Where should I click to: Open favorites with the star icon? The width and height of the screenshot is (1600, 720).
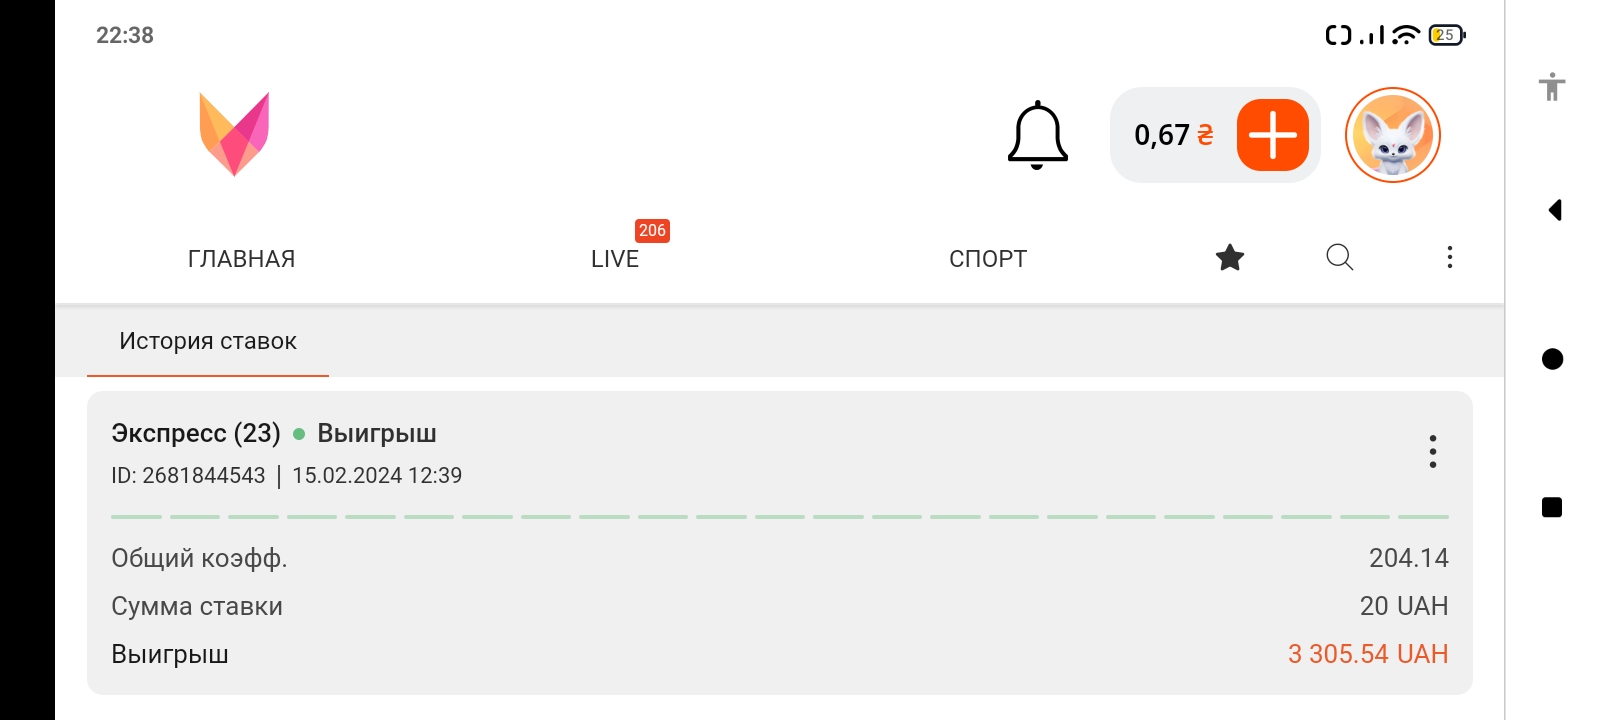pos(1229,258)
